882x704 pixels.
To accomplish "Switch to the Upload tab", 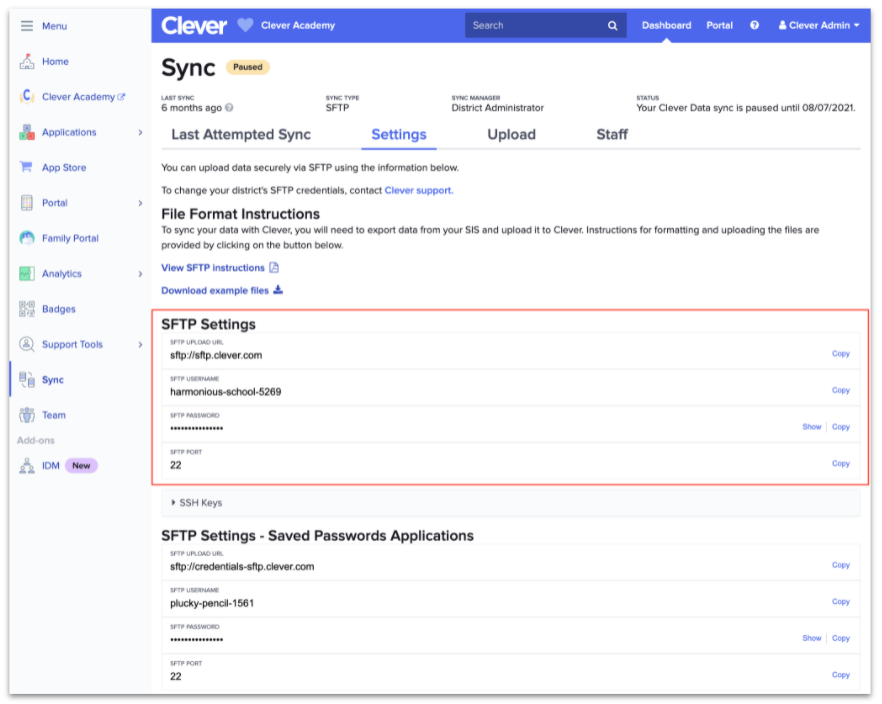I will (511, 134).
